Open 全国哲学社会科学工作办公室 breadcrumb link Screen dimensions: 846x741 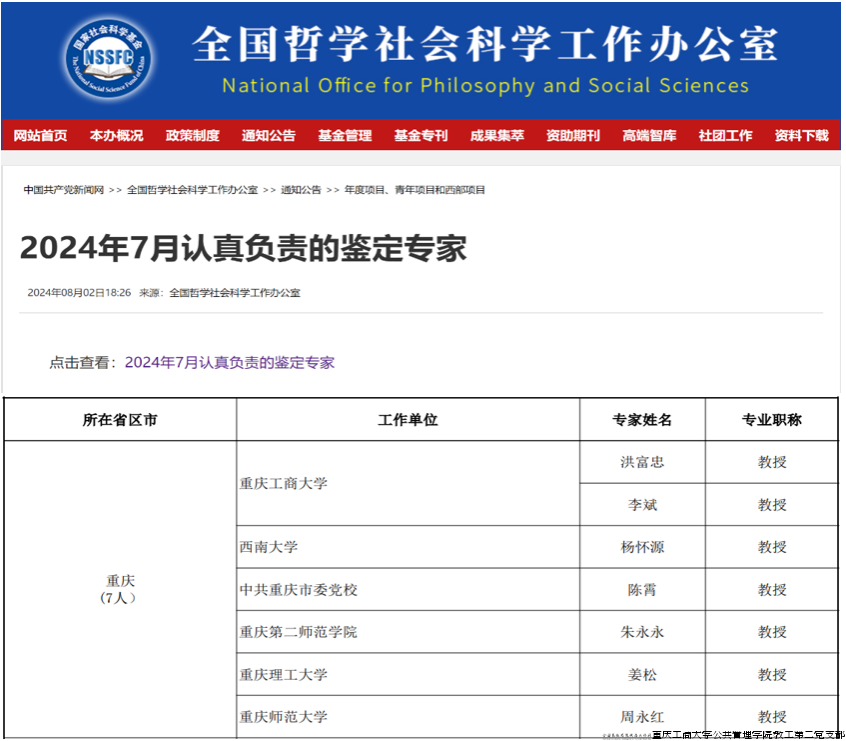(192, 190)
